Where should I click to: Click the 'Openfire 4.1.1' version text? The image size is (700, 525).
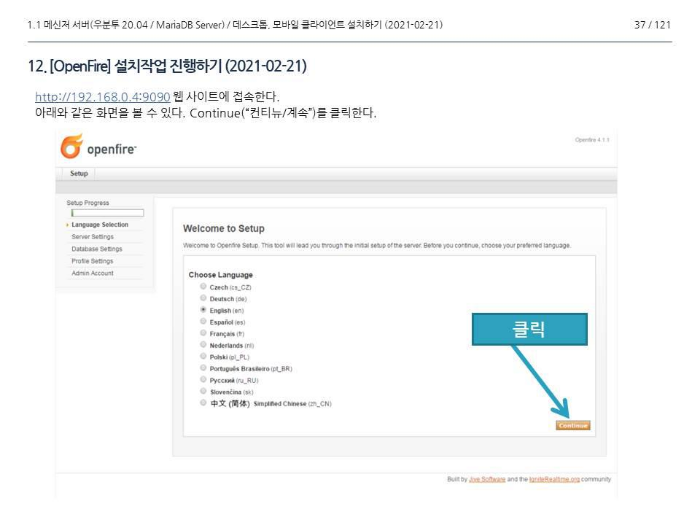pos(592,140)
